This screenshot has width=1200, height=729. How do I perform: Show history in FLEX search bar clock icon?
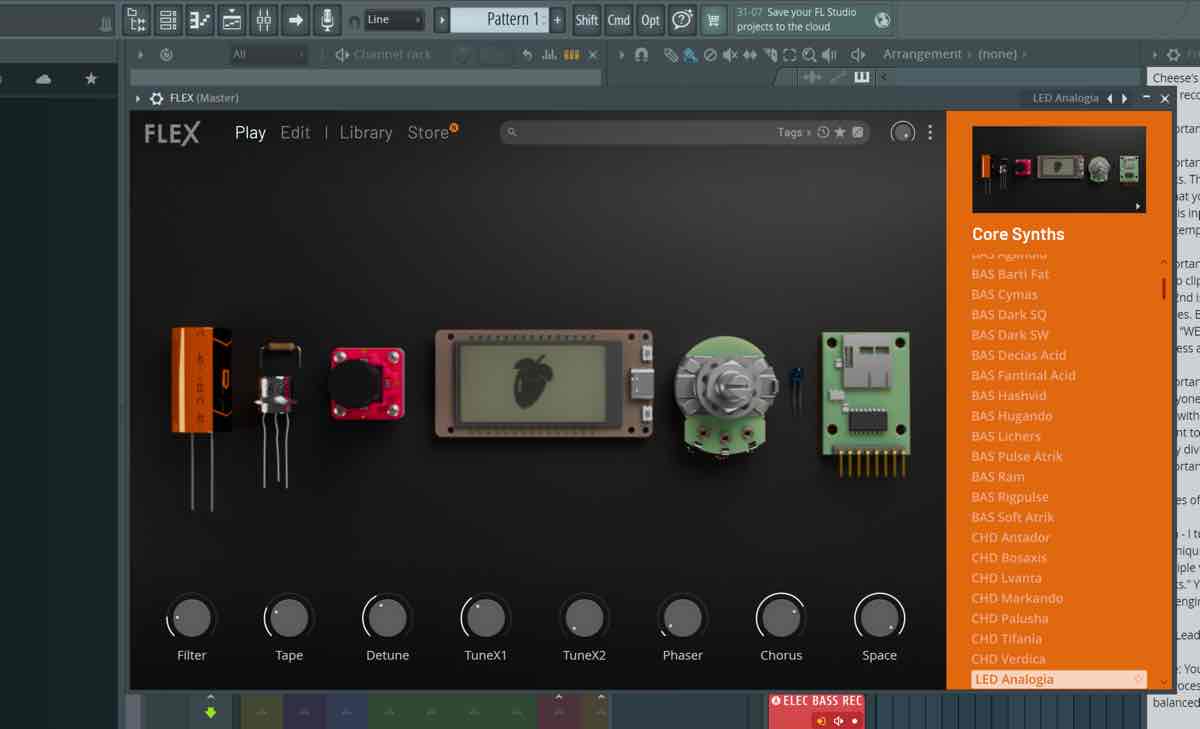823,132
